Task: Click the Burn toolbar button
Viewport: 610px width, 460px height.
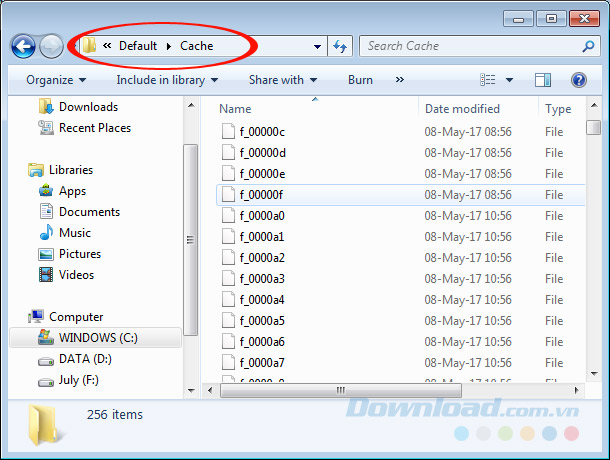Action: point(360,80)
